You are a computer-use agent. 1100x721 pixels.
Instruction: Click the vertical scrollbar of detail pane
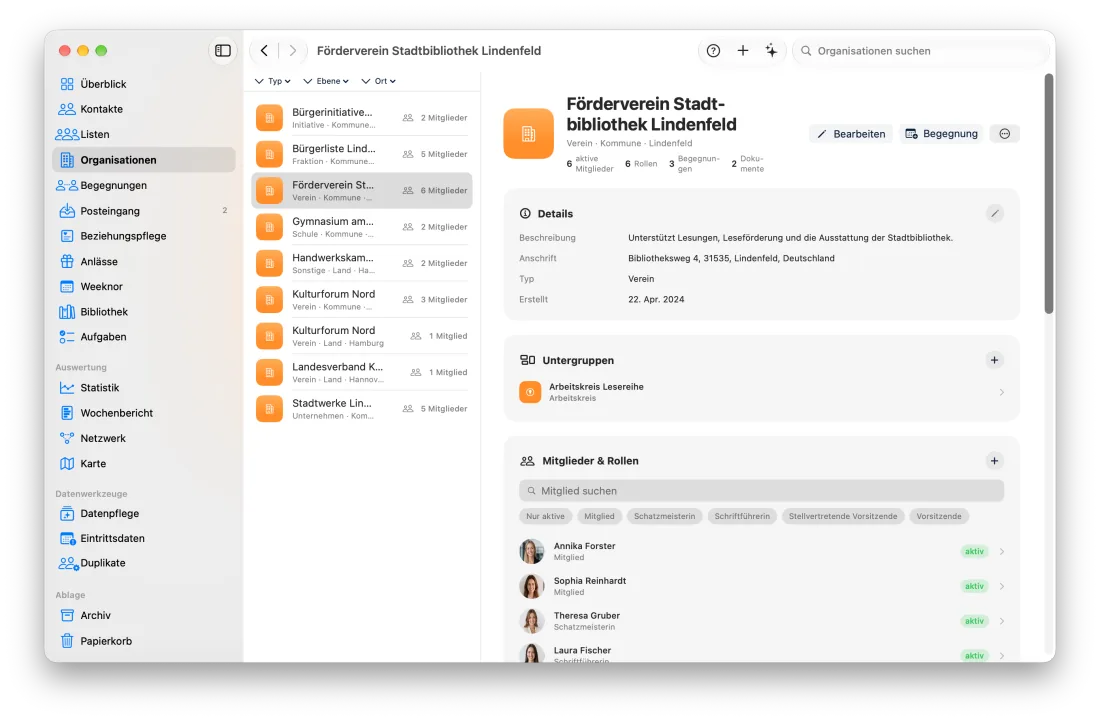pyautogui.click(x=1049, y=194)
